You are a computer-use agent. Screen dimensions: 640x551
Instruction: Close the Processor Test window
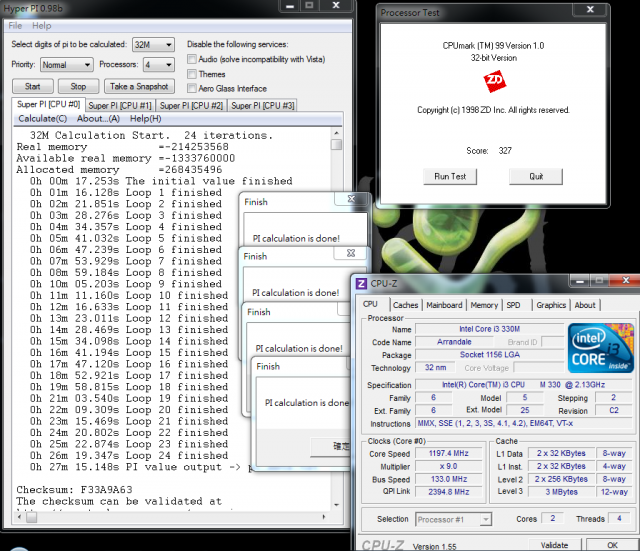(x=590, y=9)
